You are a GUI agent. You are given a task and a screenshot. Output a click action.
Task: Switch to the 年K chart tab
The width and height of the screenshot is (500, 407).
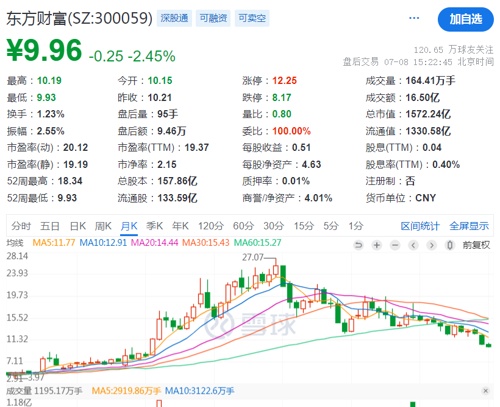pos(180,226)
